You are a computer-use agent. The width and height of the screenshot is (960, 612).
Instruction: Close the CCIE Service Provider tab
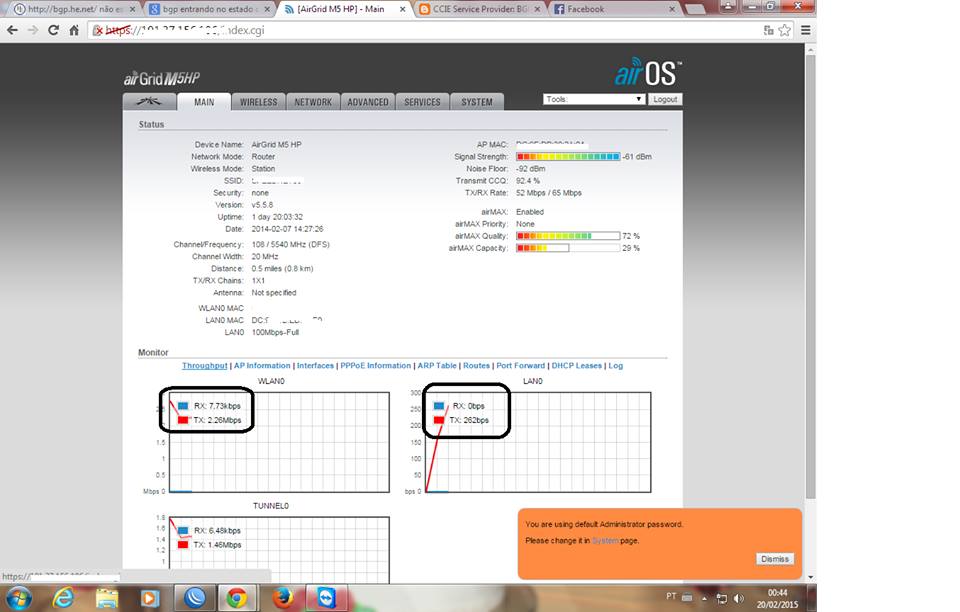point(537,9)
